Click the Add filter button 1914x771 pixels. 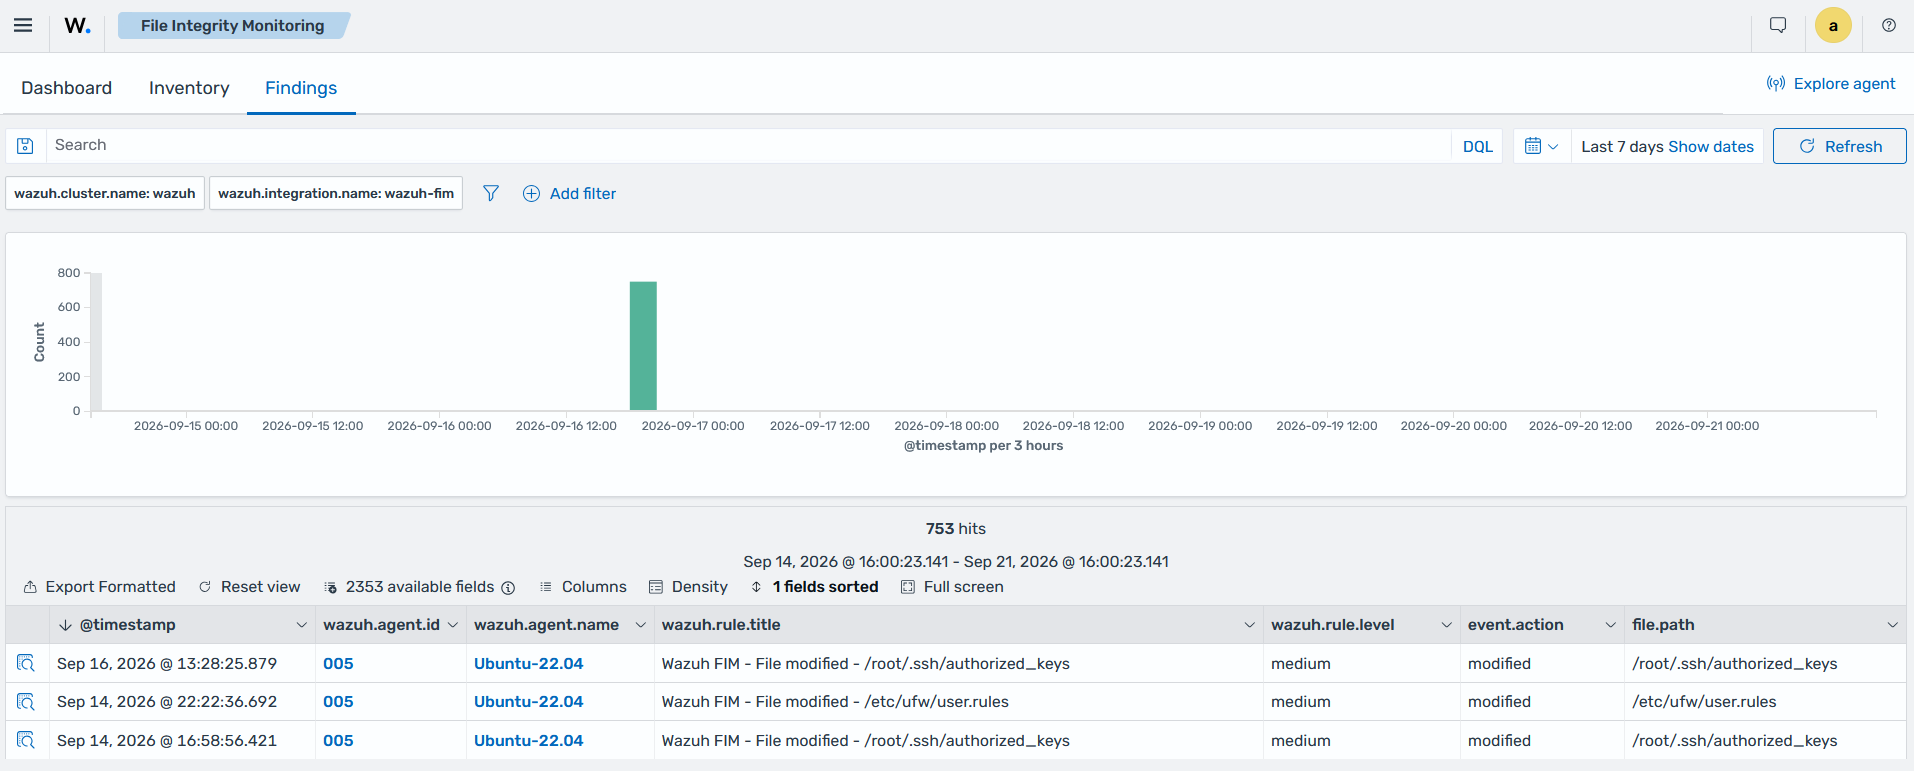tap(570, 193)
